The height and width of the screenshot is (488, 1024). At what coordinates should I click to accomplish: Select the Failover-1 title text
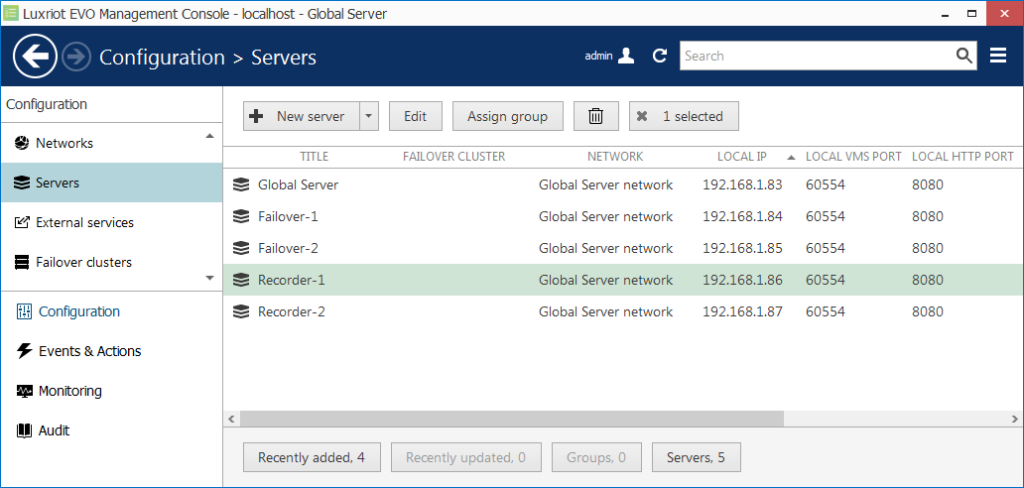(288, 216)
